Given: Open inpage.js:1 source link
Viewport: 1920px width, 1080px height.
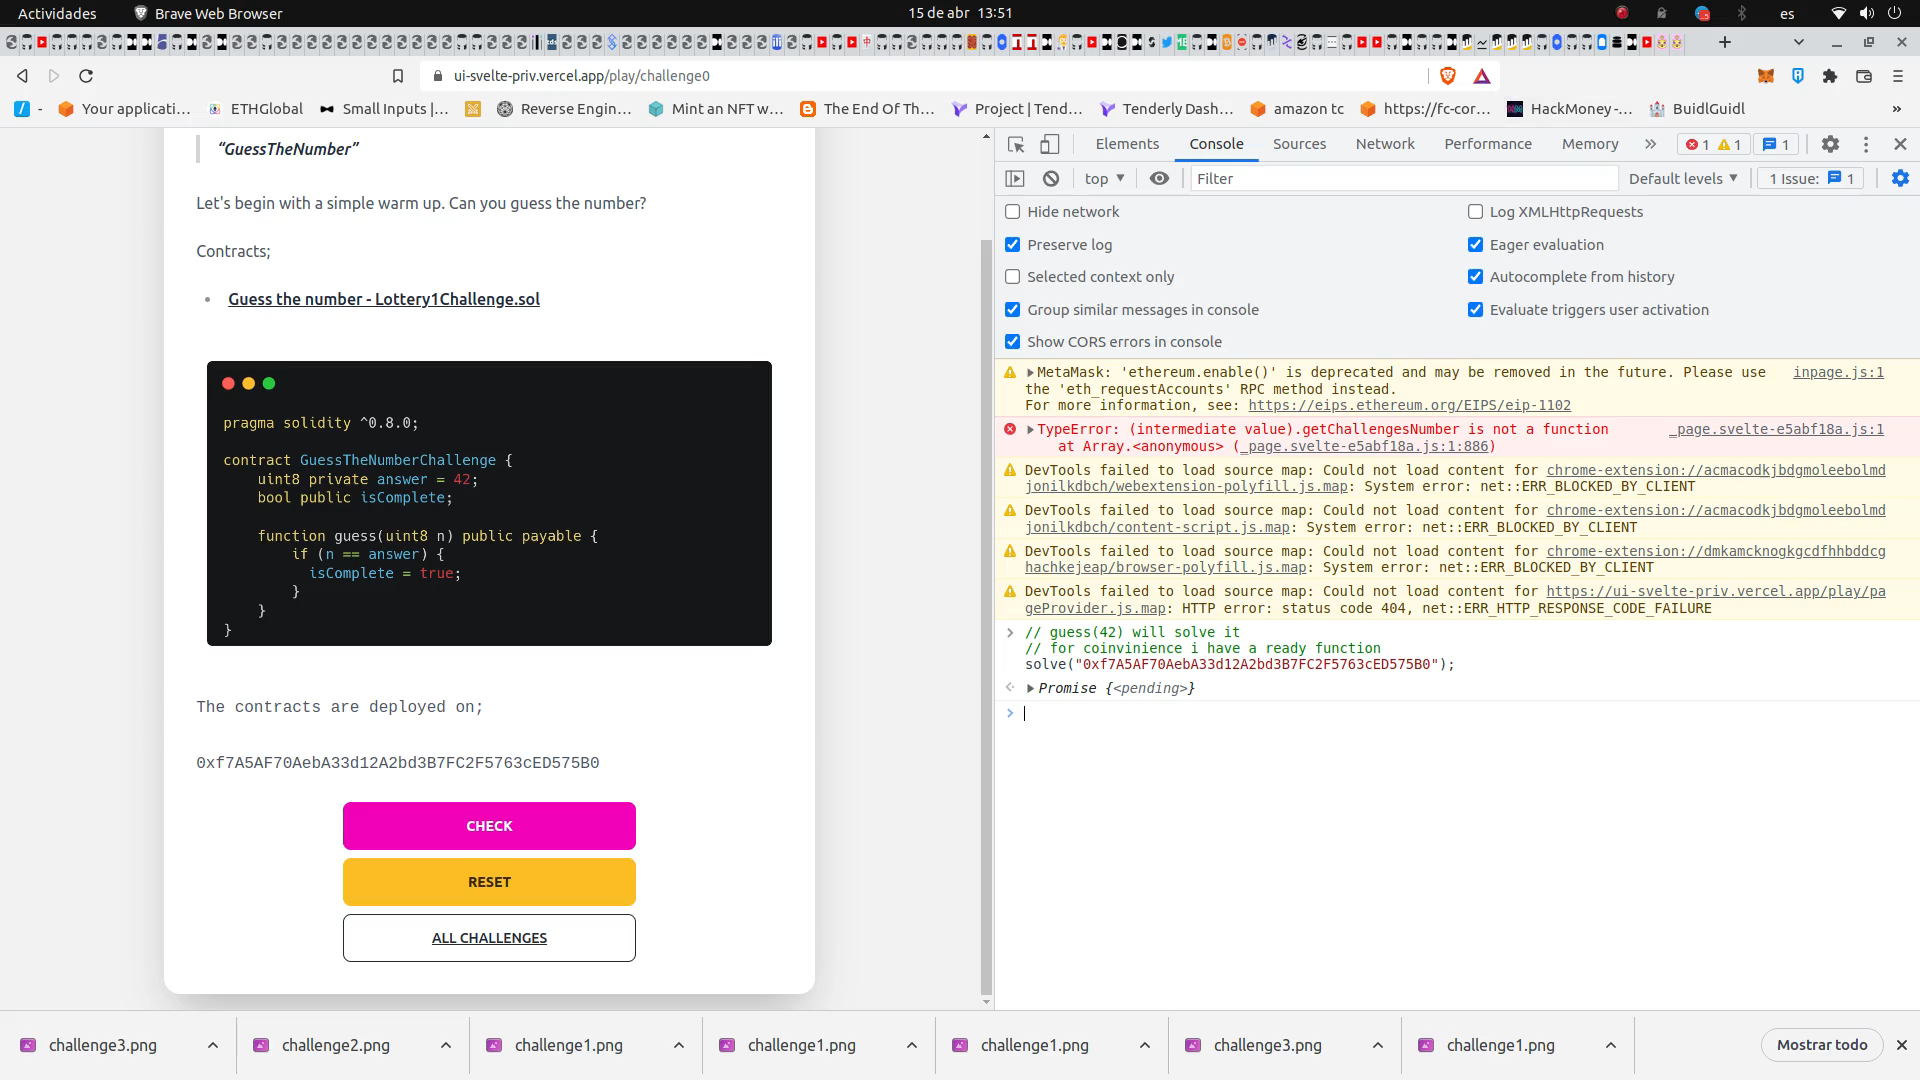Looking at the screenshot, I should pos(1838,372).
